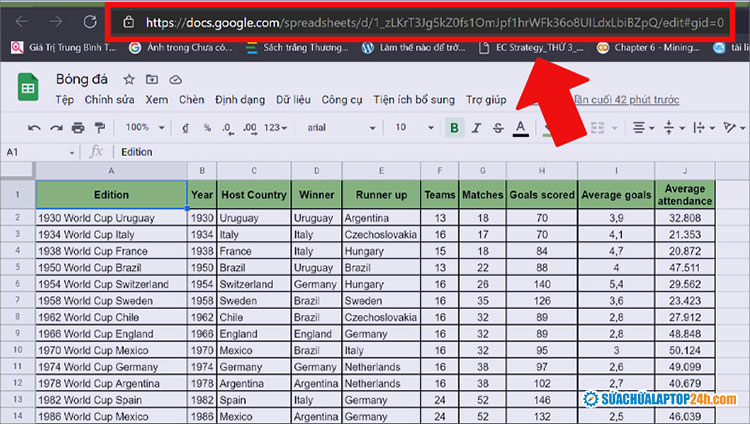
Task: Open Sách trắng Thương bookmark
Action: [297, 47]
